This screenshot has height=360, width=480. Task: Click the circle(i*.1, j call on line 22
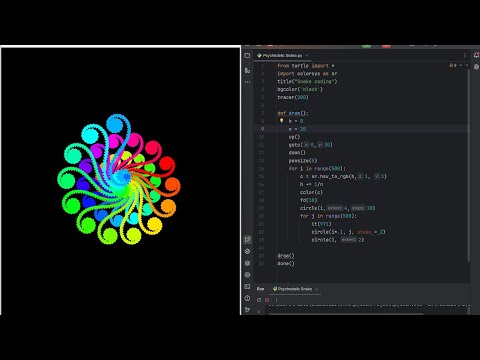[348, 232]
